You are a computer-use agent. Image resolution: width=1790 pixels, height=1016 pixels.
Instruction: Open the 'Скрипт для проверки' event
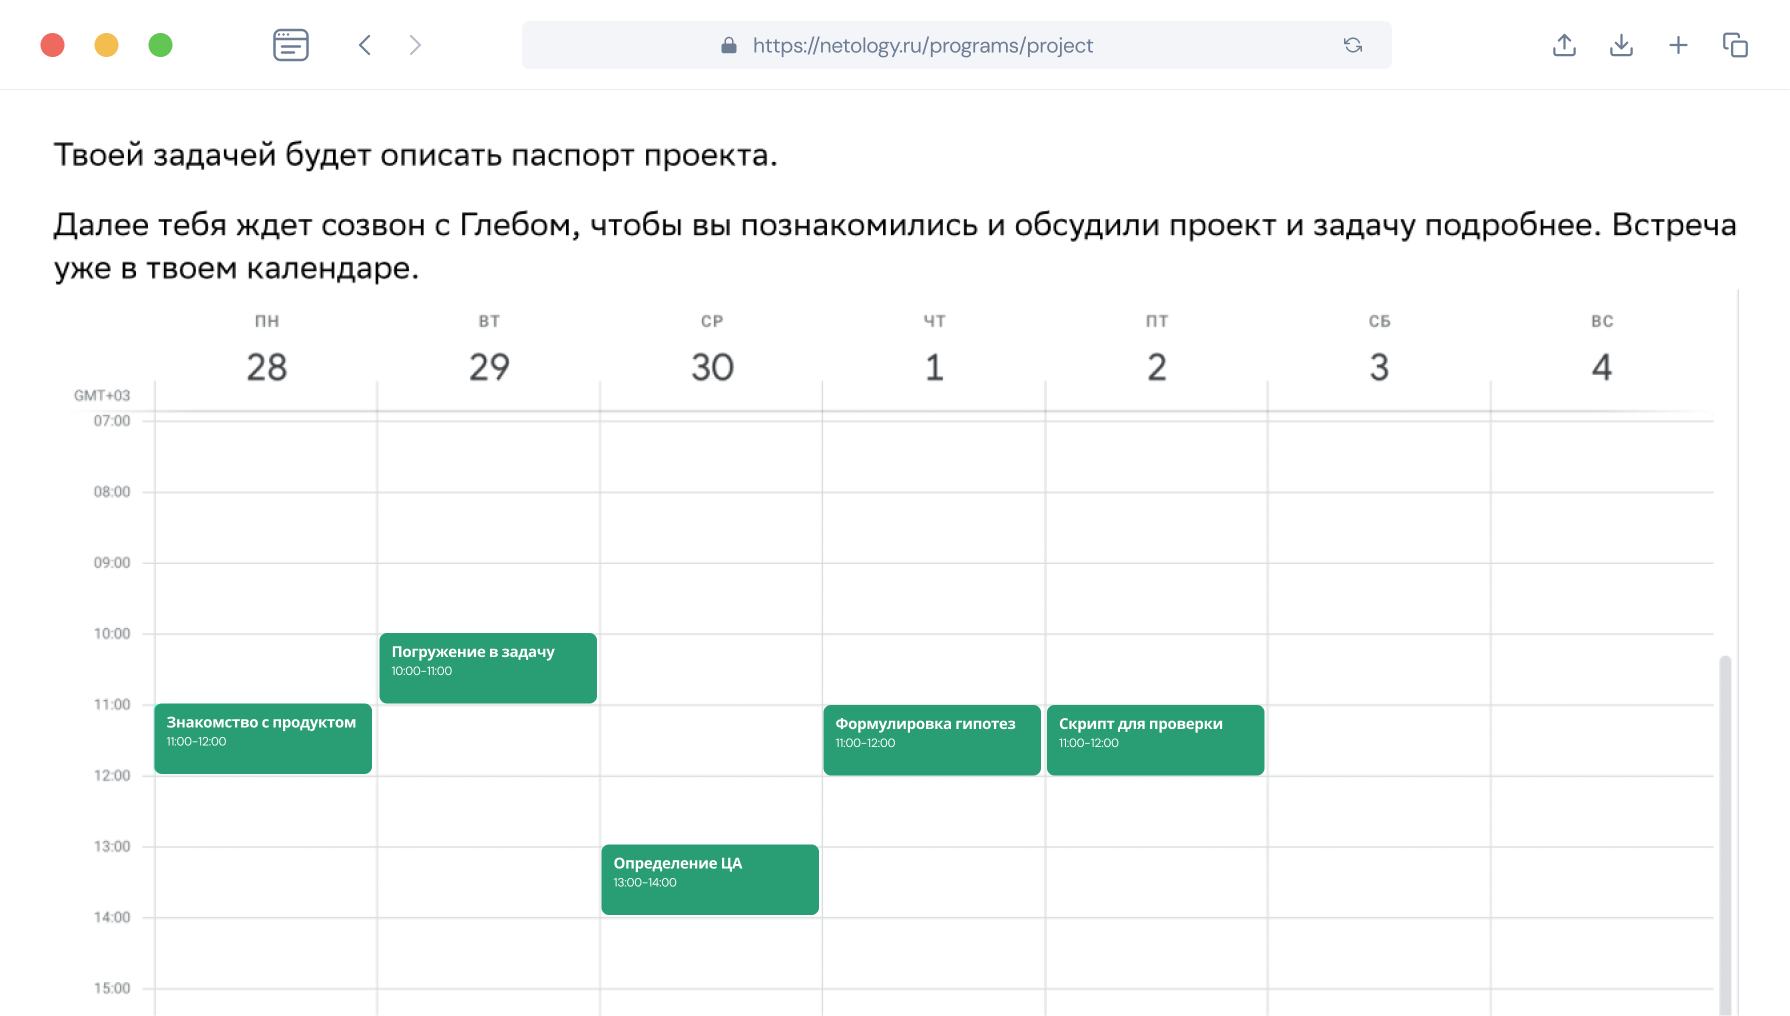(1155, 740)
